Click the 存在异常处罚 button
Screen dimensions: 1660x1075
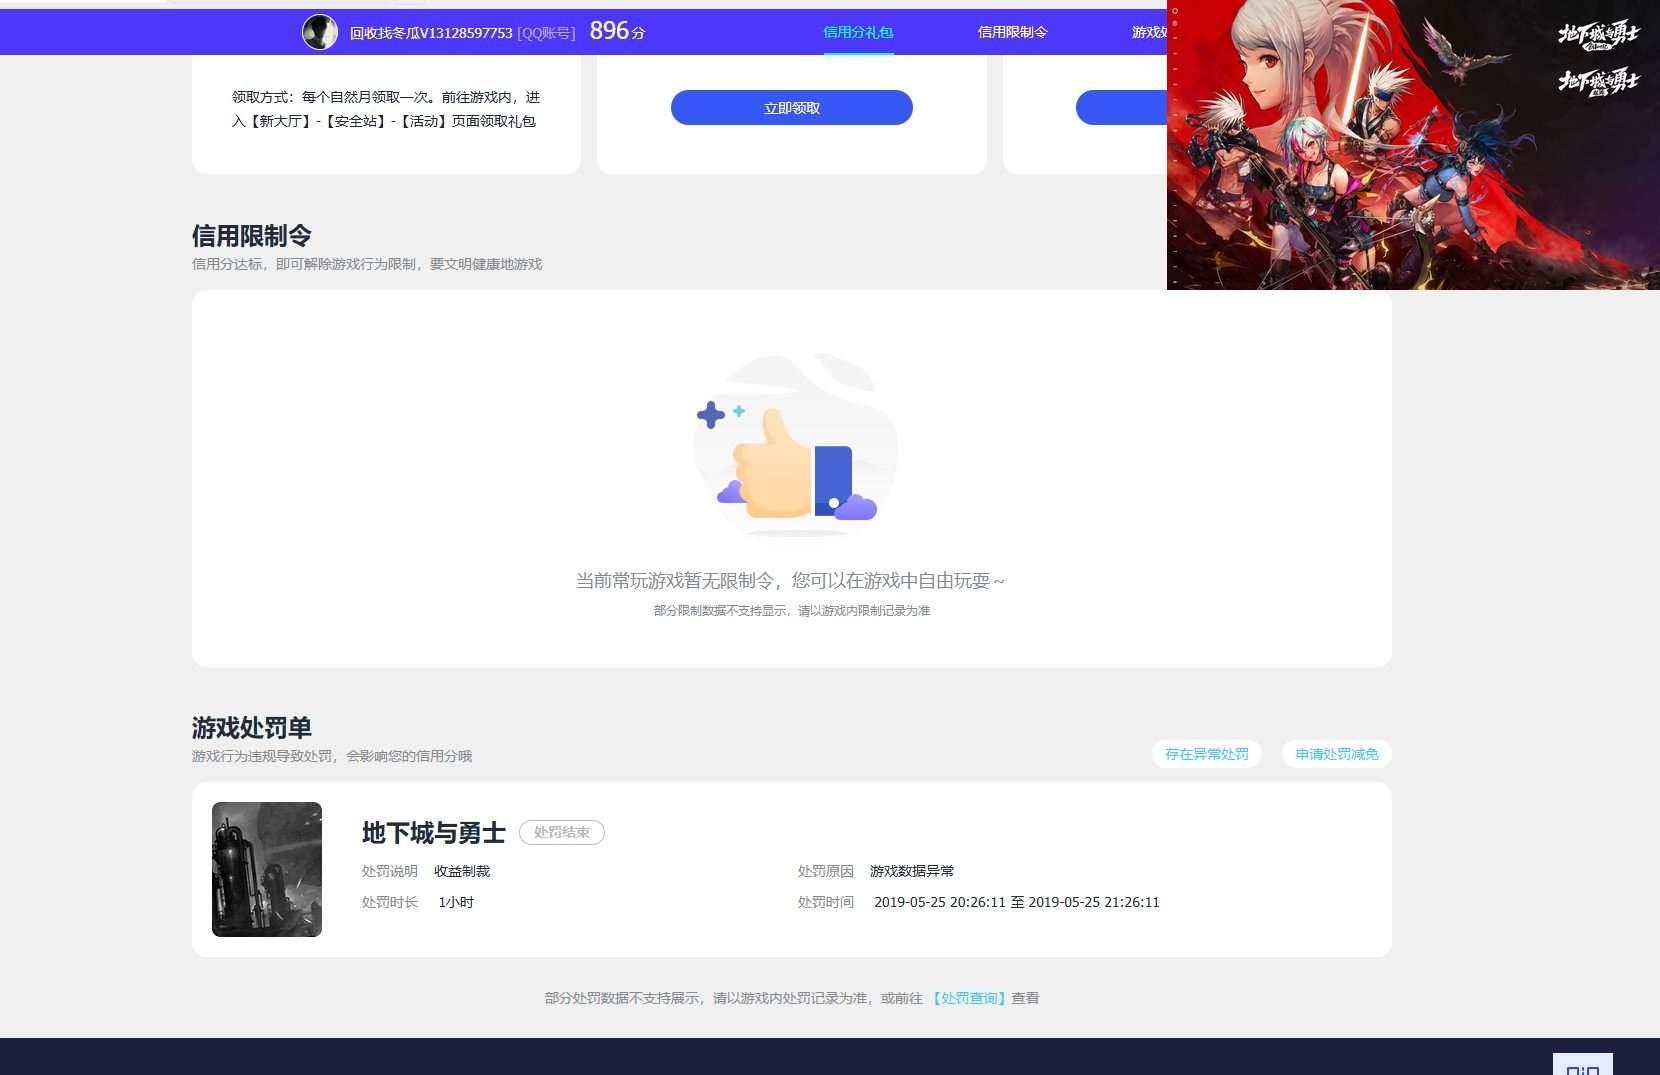(x=1206, y=754)
